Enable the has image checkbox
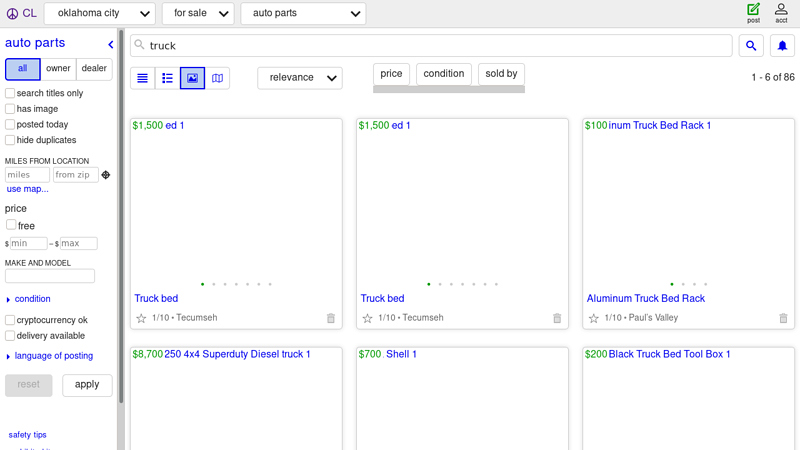 10,109
